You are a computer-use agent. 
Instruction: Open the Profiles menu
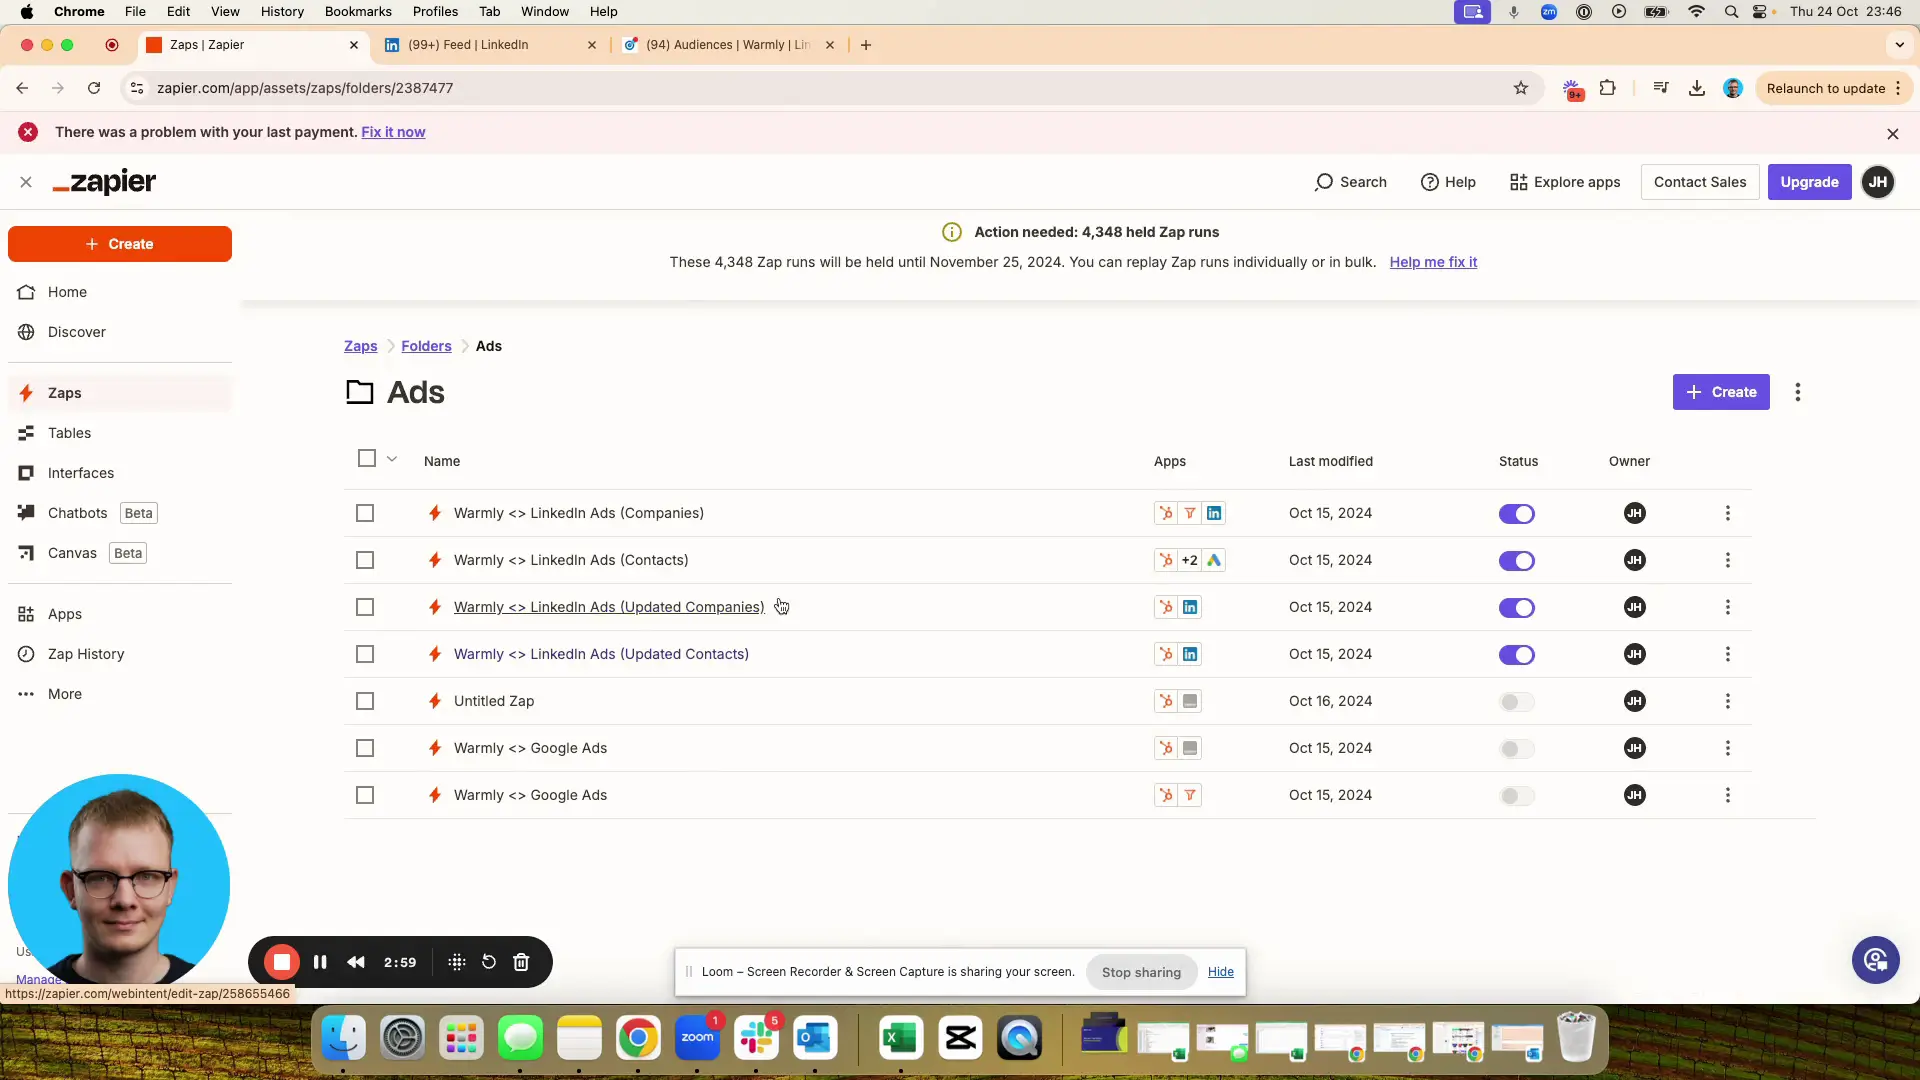[x=435, y=12]
